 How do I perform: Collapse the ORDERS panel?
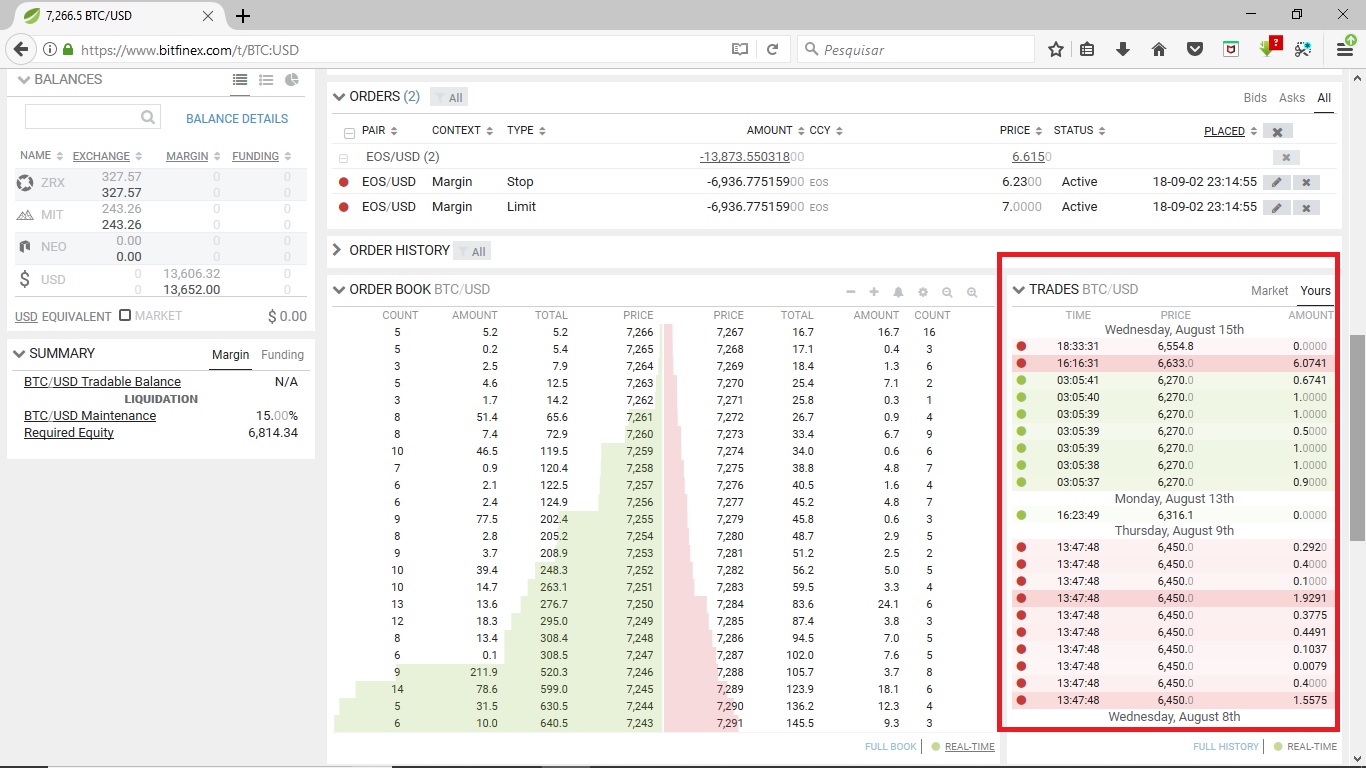click(x=339, y=97)
